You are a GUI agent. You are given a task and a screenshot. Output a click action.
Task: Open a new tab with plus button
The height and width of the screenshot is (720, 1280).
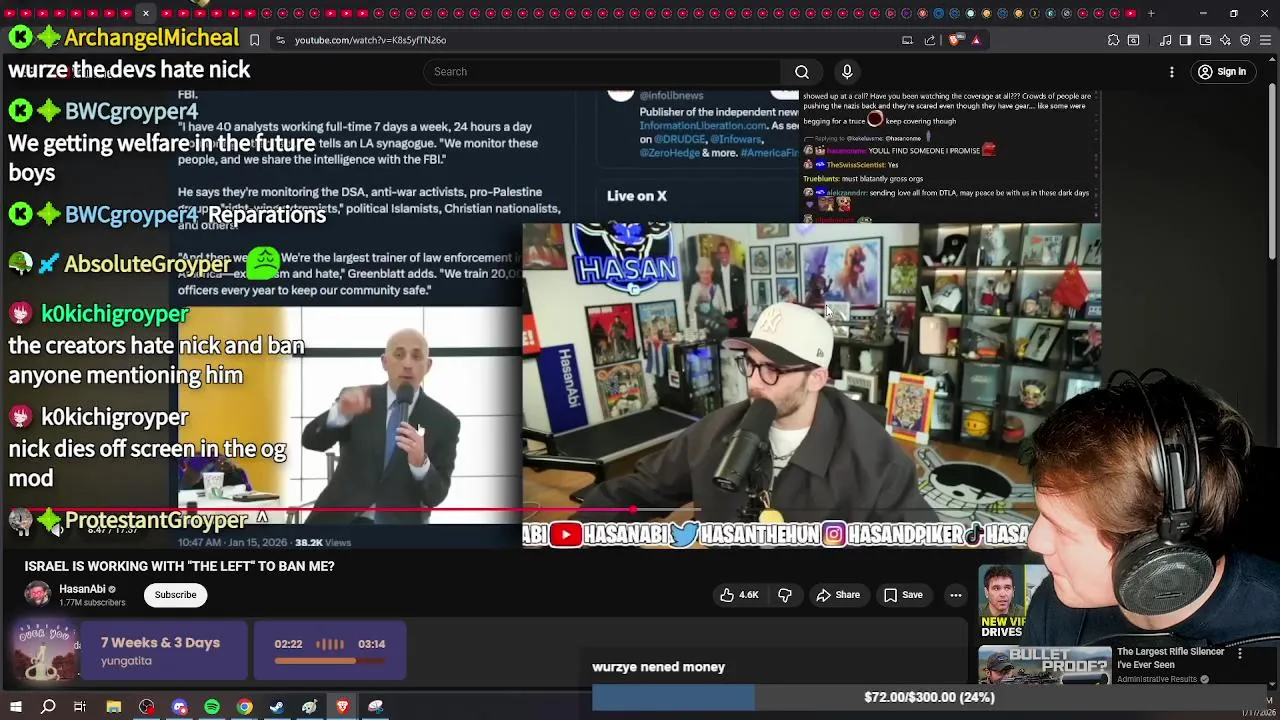1151,13
